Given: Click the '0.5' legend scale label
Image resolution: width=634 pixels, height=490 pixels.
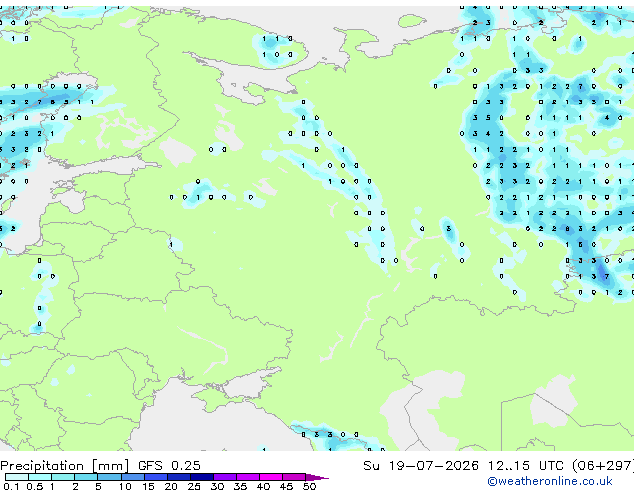Looking at the screenshot, I should point(35,486).
